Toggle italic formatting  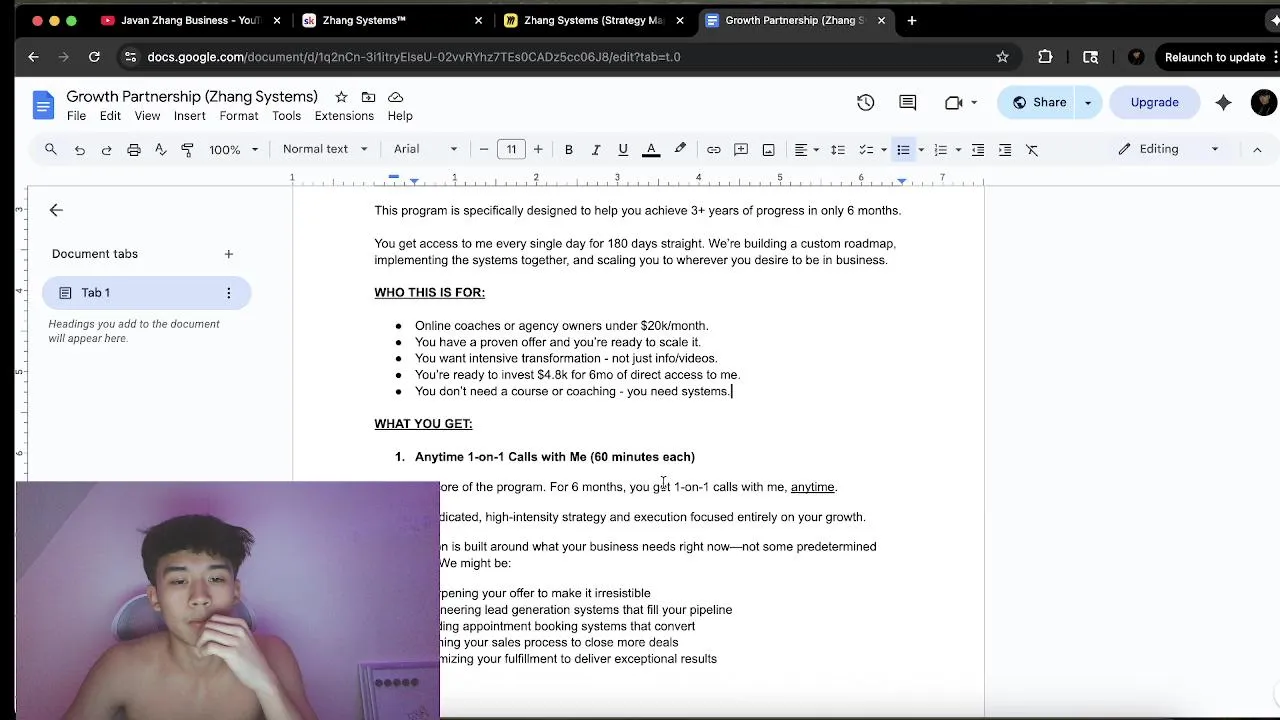click(596, 149)
